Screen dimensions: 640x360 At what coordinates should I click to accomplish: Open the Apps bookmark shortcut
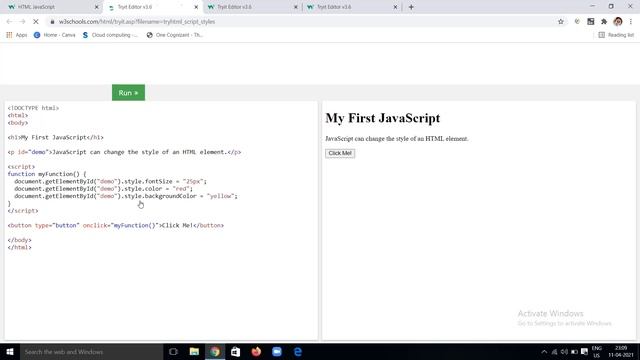pos(17,35)
